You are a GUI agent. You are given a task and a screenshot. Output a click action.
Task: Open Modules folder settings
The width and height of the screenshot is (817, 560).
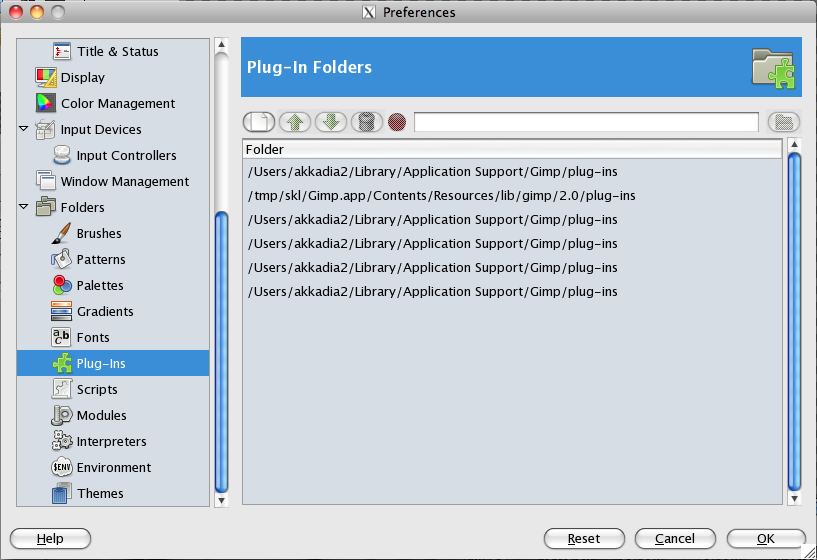click(x=102, y=416)
